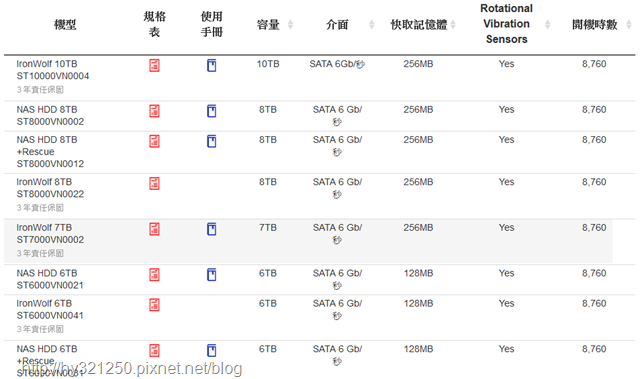Open the spec sheet for IronWolf 6TB ST6000VN0041
Image resolution: width=640 pixels, height=379 pixels.
coord(154,305)
